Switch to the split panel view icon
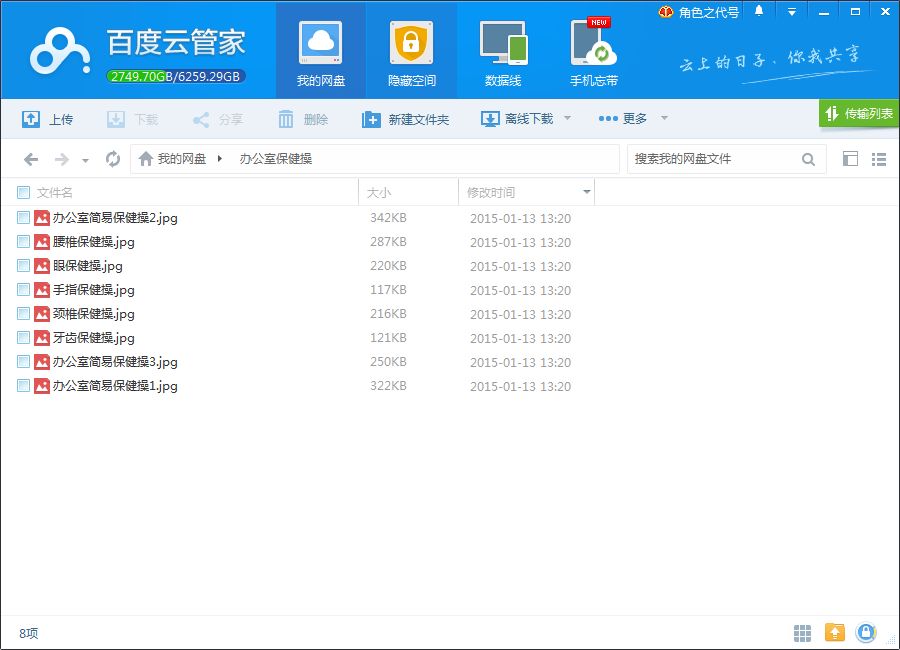 coord(850,159)
